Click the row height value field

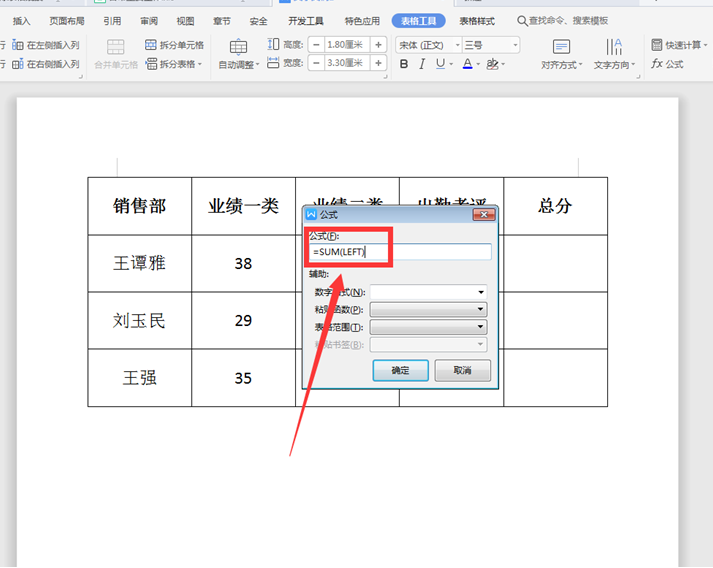click(x=347, y=45)
